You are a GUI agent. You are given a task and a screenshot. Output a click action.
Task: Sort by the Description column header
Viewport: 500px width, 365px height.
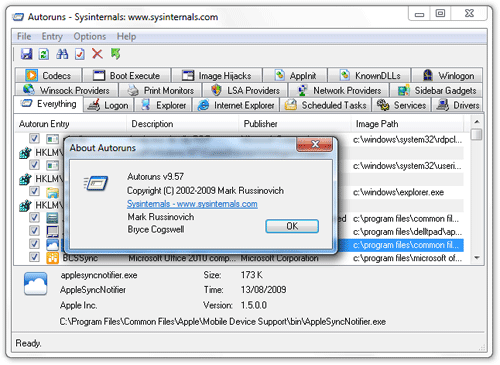pyautogui.click(x=182, y=124)
